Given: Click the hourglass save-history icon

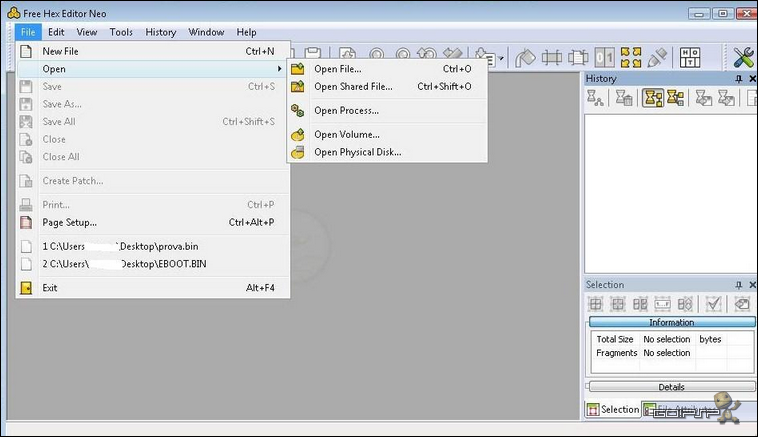Looking at the screenshot, I should tap(703, 98).
